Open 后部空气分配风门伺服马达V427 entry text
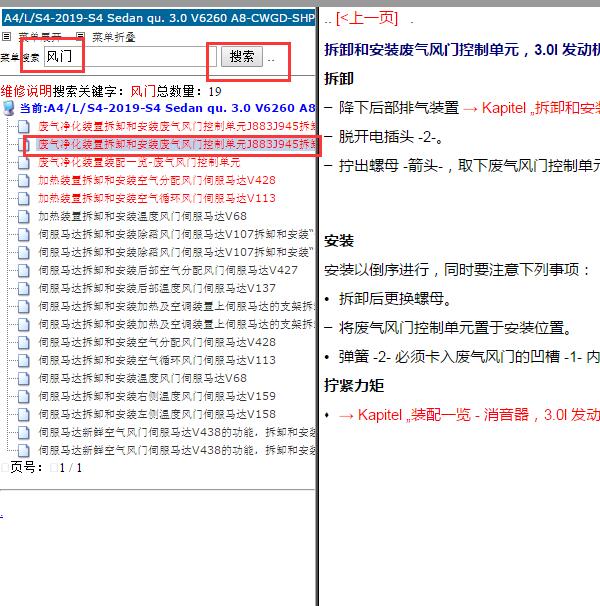Screen dimensions: 600x606 (168, 270)
